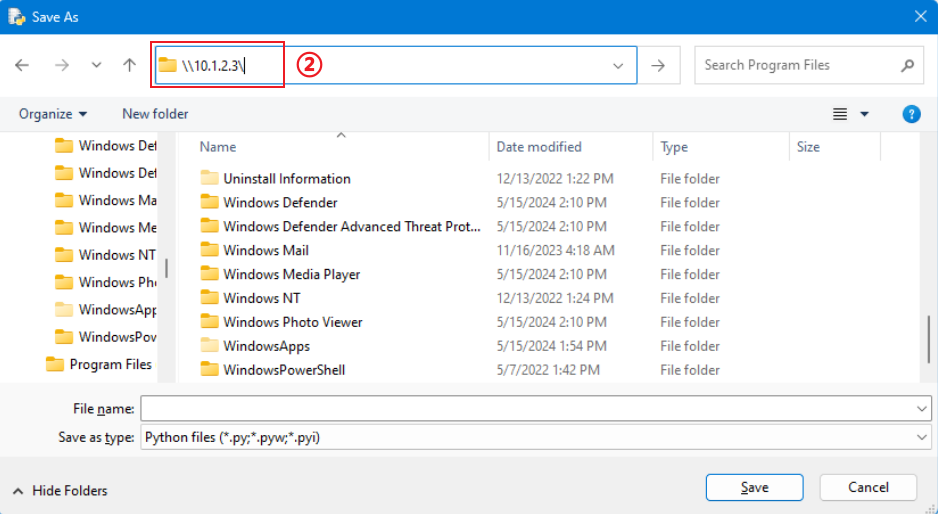Image resolution: width=938 pixels, height=514 pixels.
Task: Collapse the pane with Hide Folders
Action: point(60,490)
